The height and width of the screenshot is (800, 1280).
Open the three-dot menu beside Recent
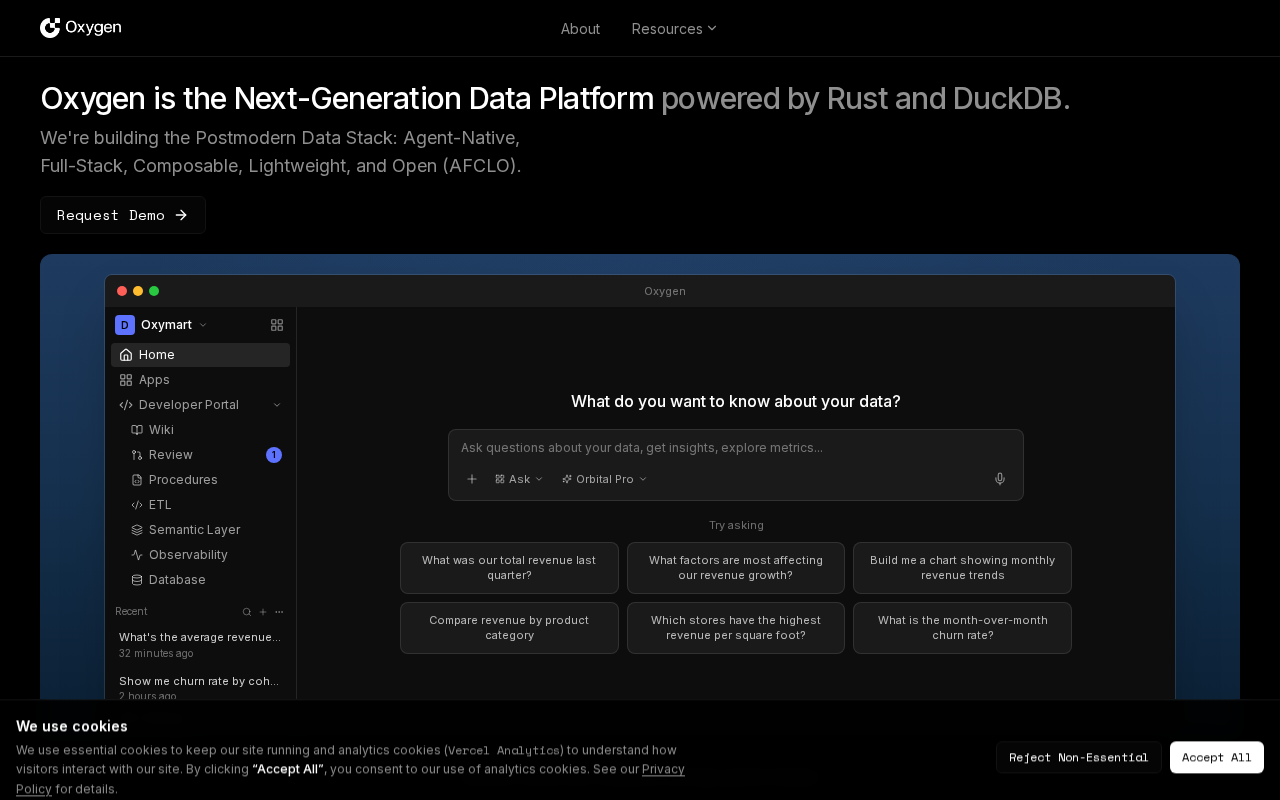(279, 612)
